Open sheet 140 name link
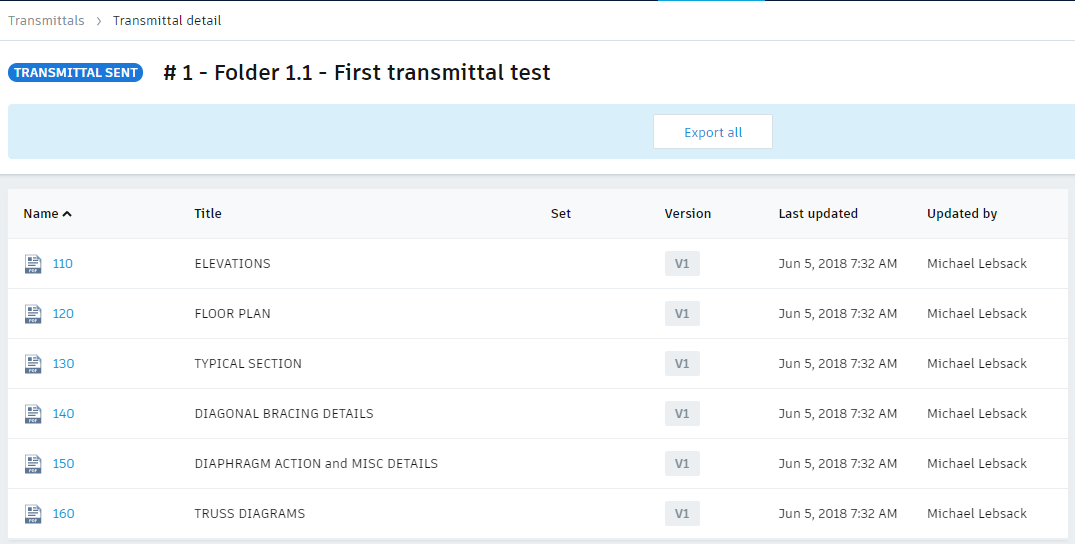This screenshot has height=544, width=1075. pos(63,414)
